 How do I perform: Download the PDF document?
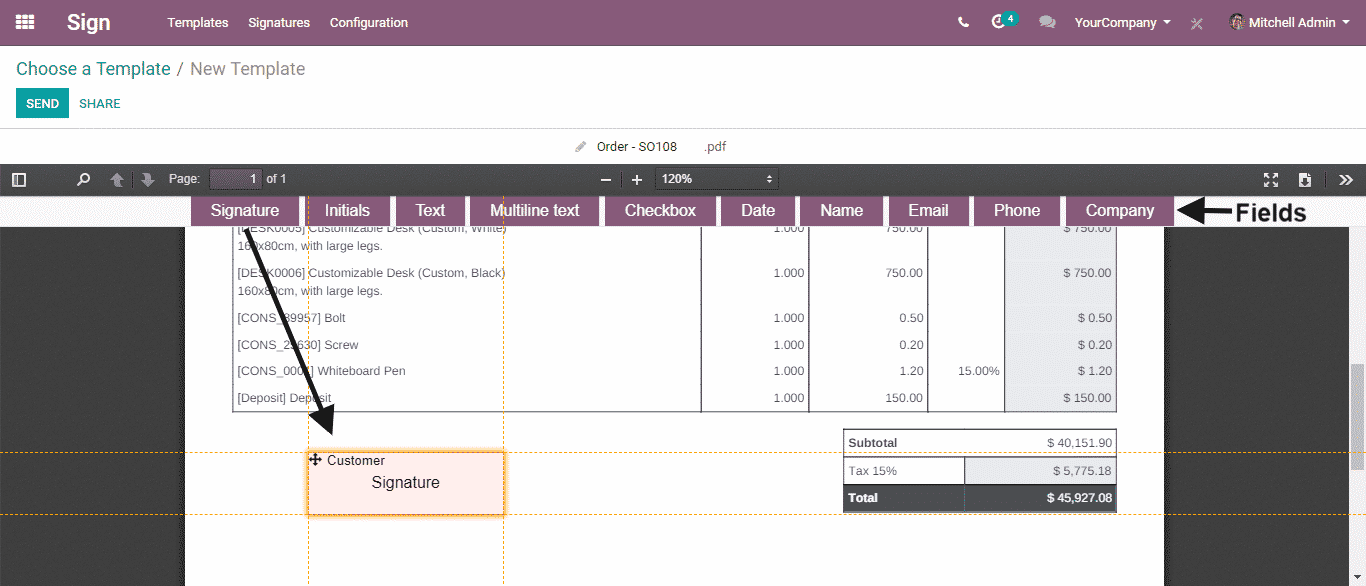click(1305, 180)
